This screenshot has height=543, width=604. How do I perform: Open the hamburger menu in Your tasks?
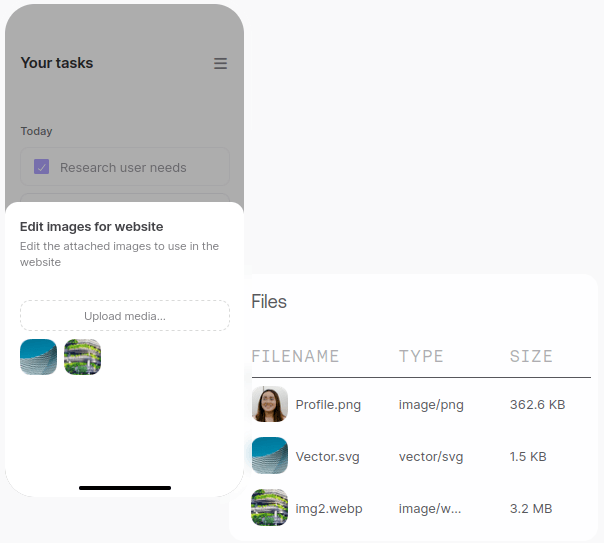point(220,64)
